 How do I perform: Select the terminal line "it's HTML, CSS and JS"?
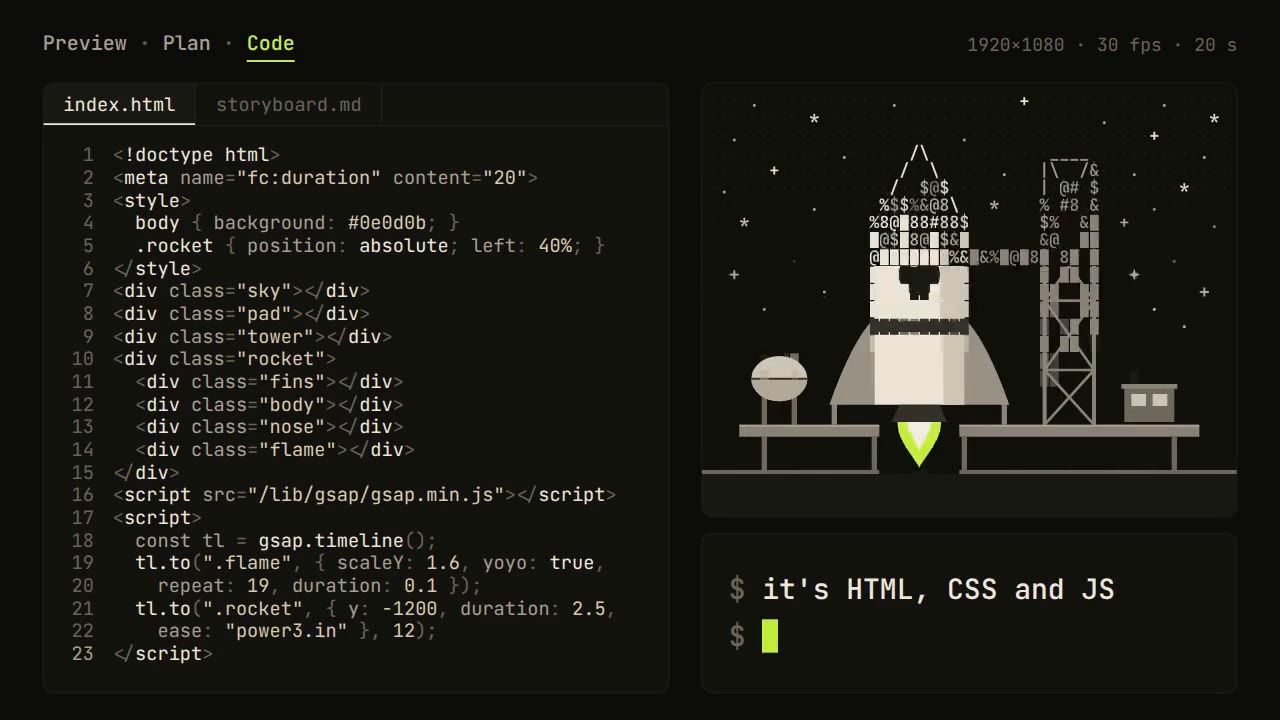[938, 589]
